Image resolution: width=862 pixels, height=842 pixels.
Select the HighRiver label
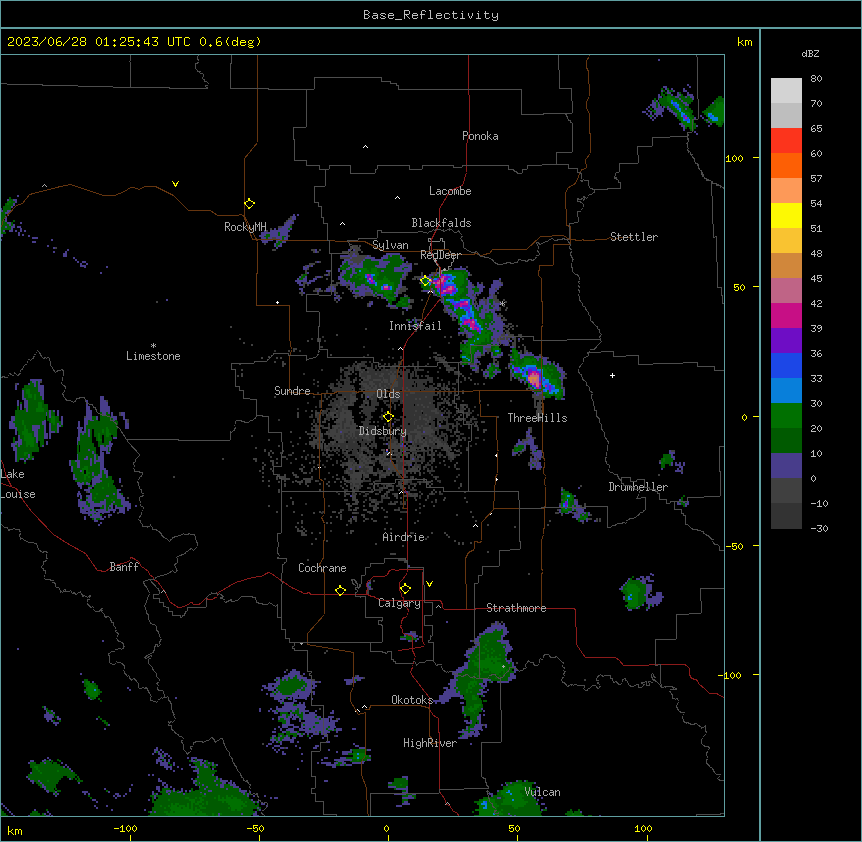tap(430, 743)
